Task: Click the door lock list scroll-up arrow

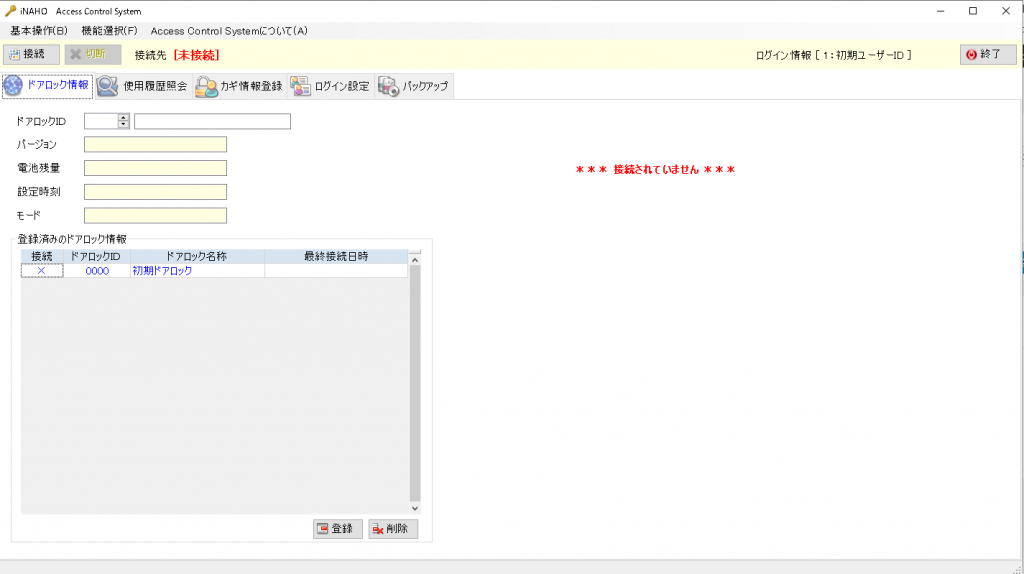Action: click(415, 260)
